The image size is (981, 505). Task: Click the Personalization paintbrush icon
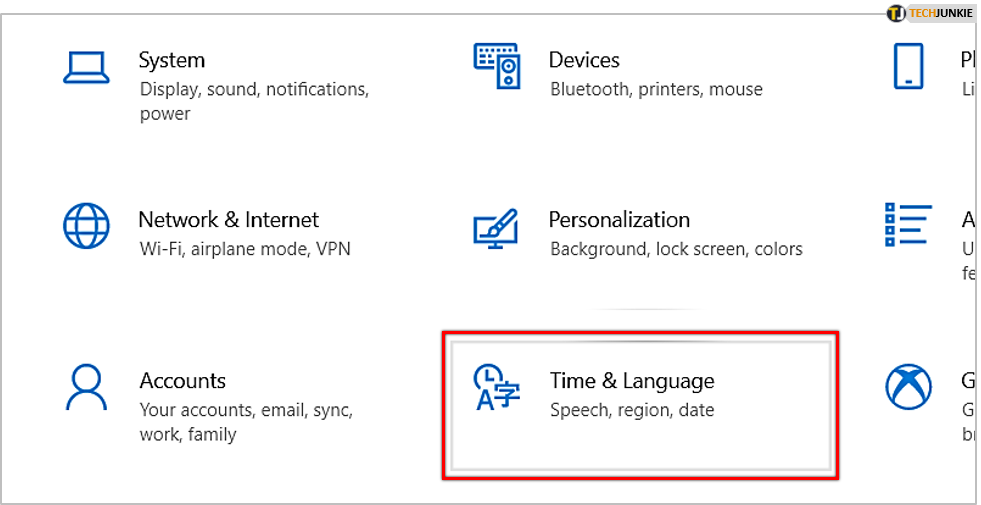pos(496,228)
